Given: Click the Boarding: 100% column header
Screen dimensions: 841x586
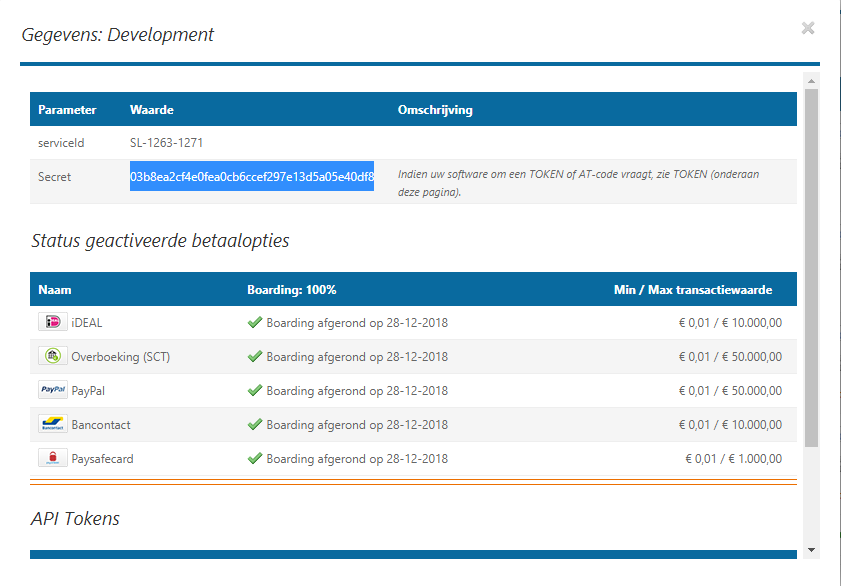Looking at the screenshot, I should [291, 290].
